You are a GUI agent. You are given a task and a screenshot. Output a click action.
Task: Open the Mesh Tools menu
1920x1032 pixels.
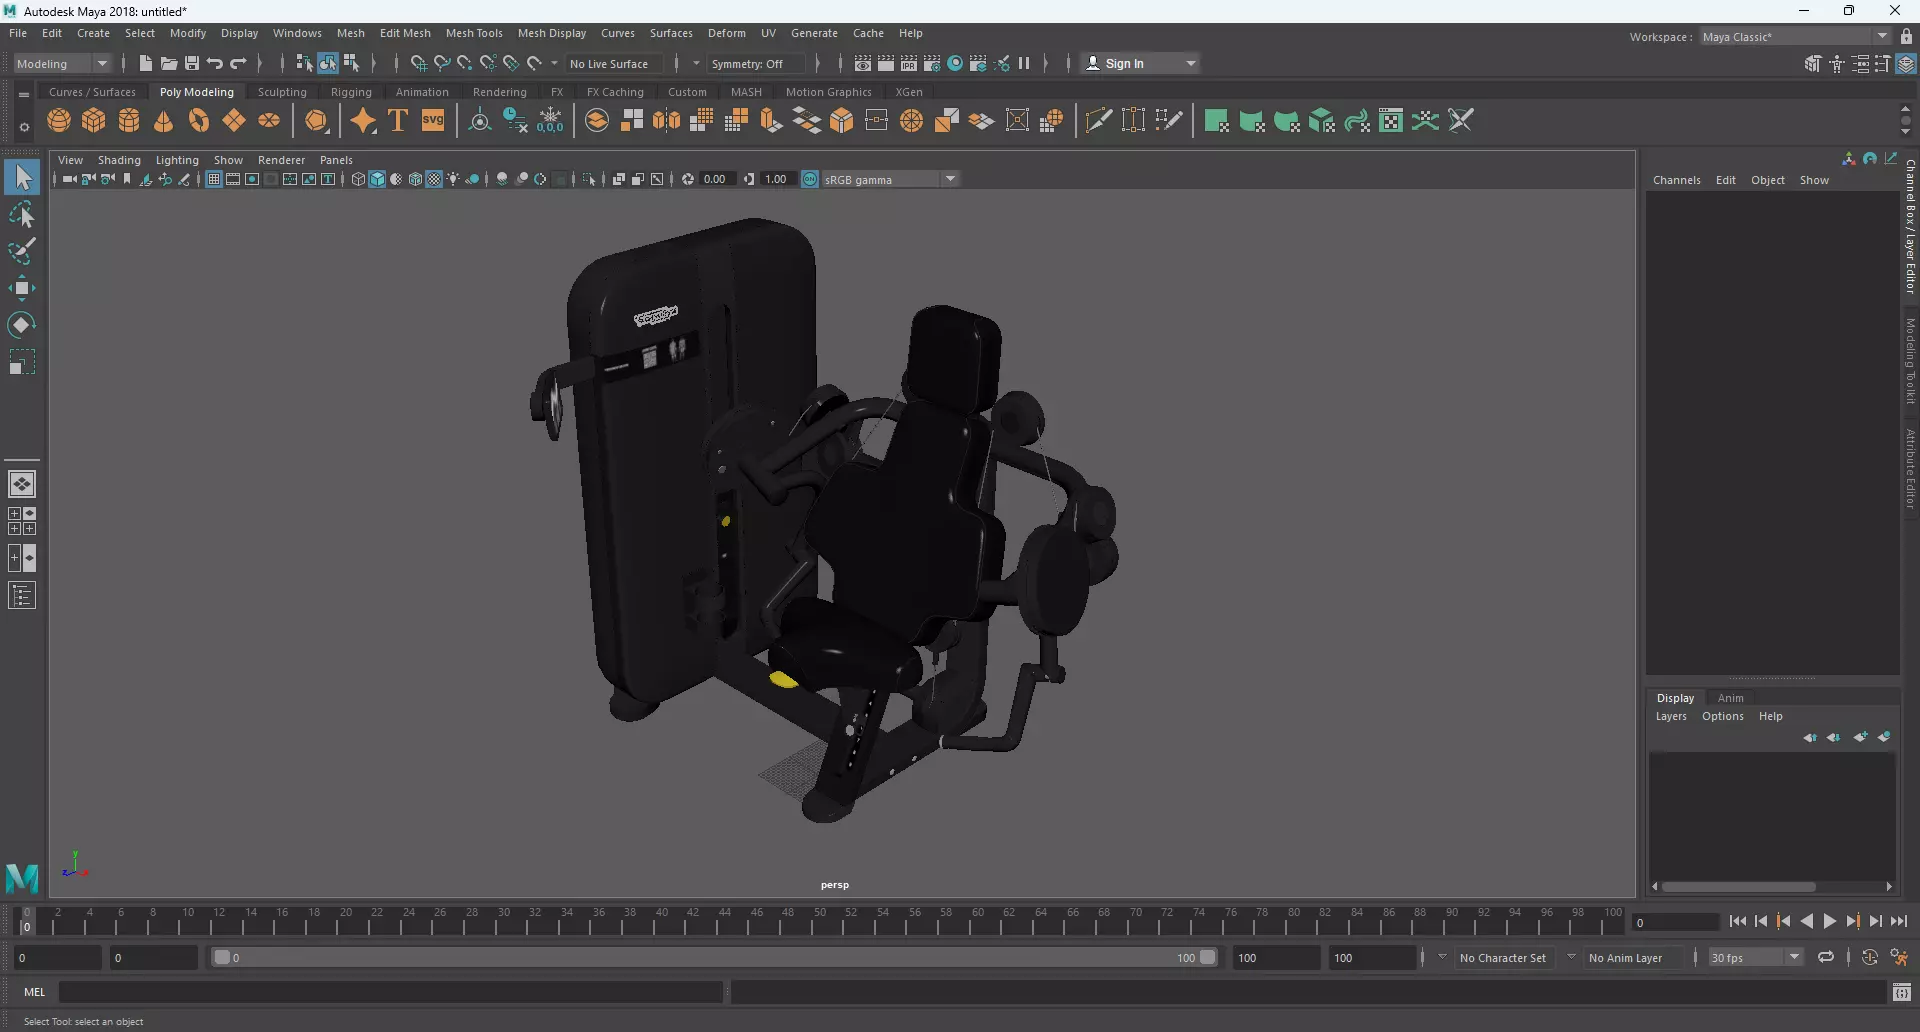pos(474,33)
